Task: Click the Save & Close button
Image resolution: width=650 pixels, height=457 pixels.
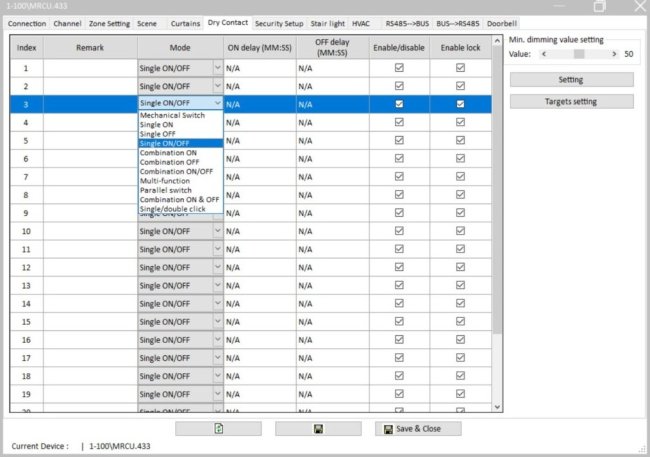Action: pos(418,428)
